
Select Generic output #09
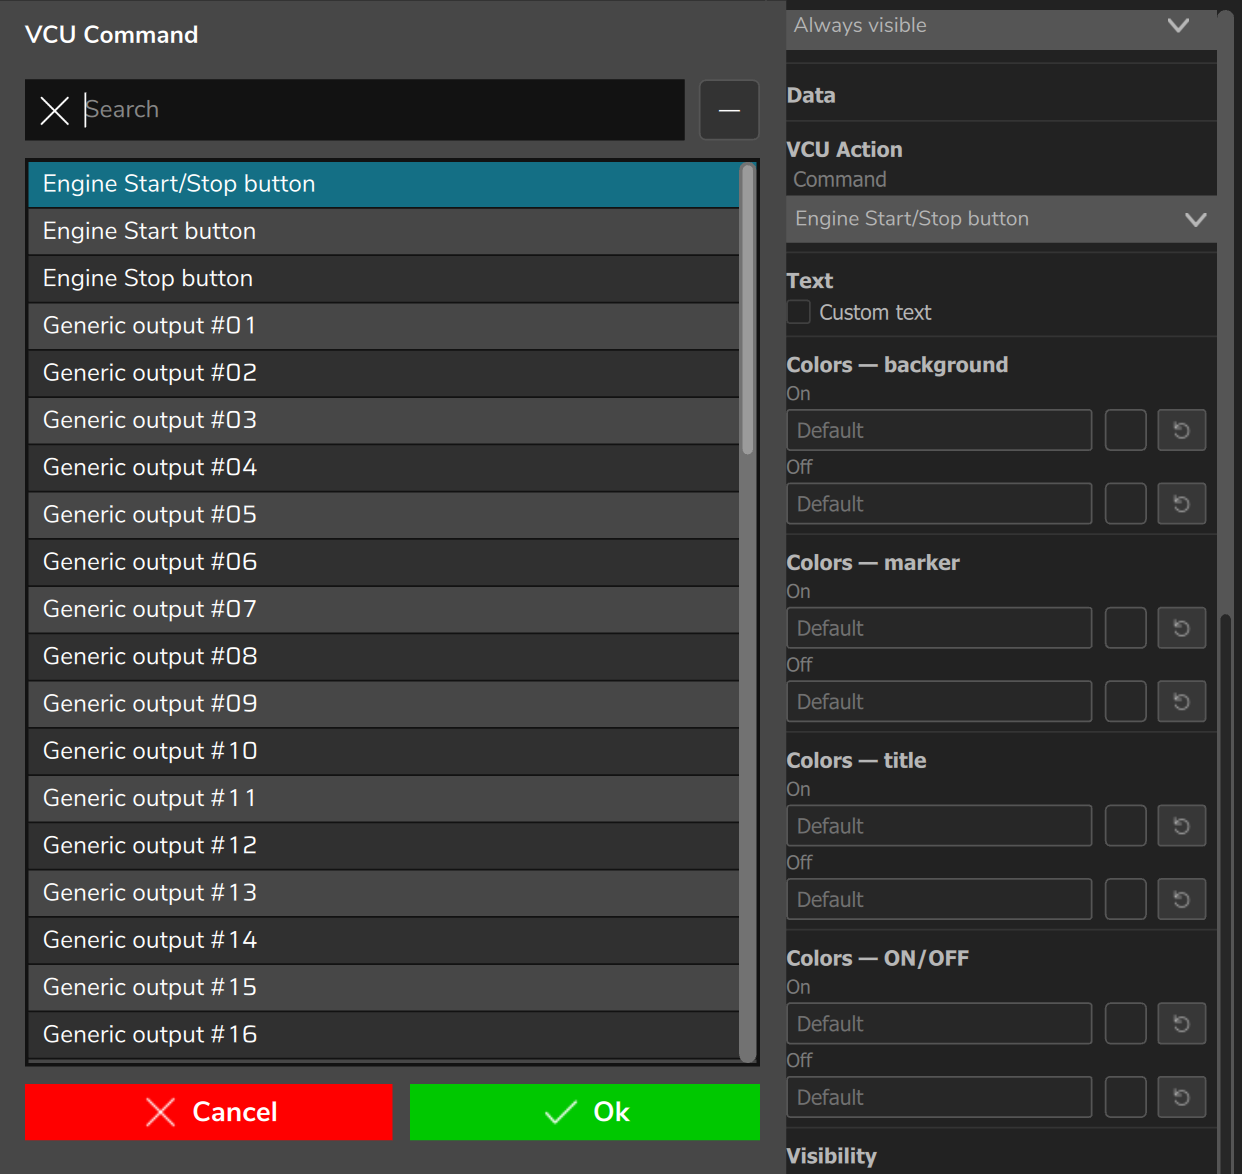[384, 704]
